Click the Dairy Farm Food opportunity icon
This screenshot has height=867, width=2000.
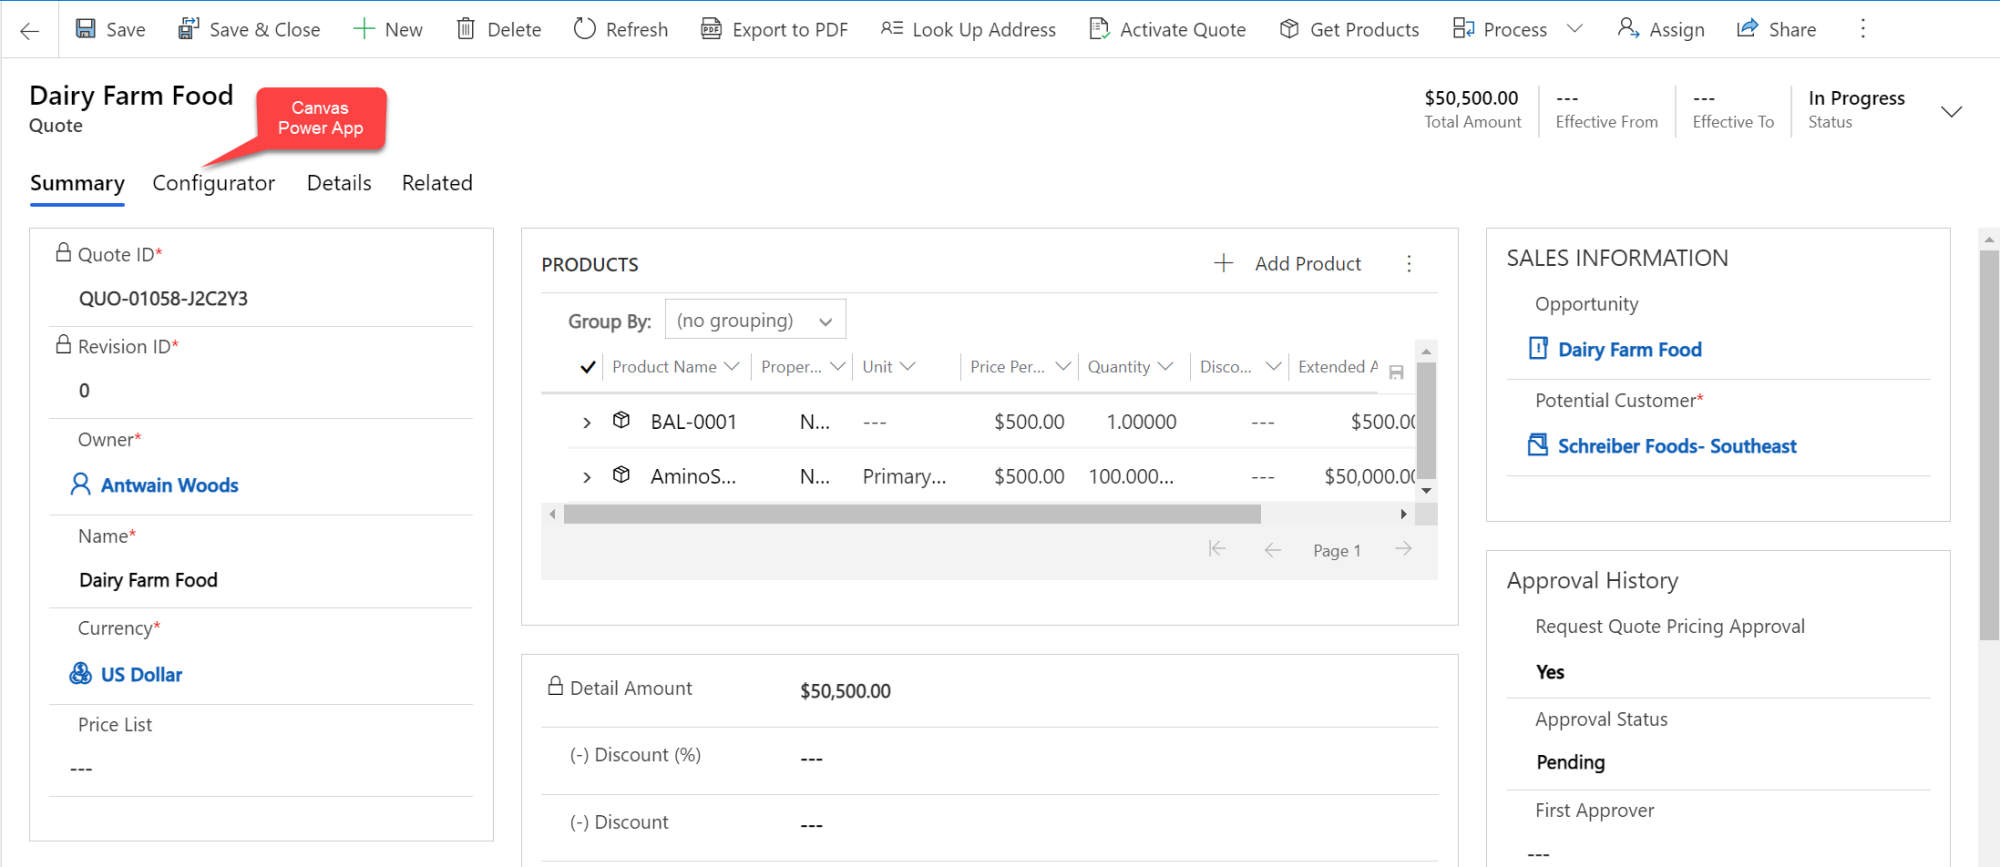(1538, 348)
